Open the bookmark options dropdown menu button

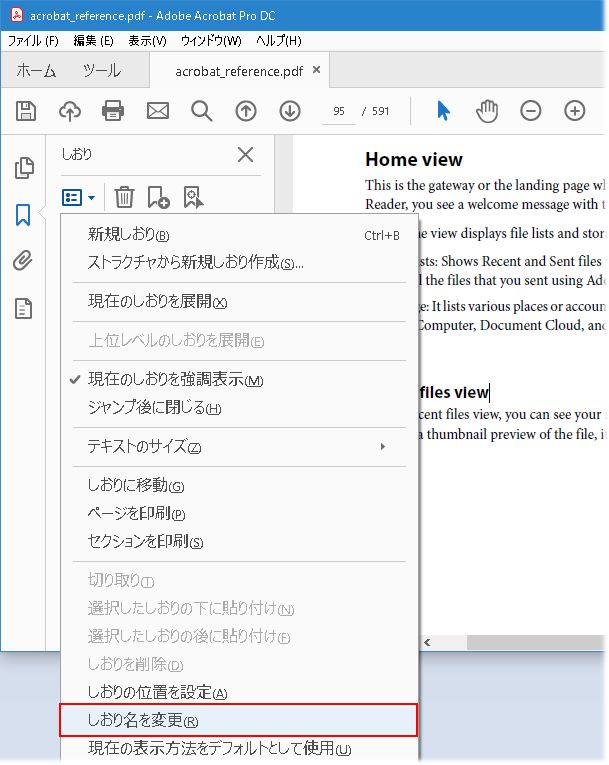(78, 197)
